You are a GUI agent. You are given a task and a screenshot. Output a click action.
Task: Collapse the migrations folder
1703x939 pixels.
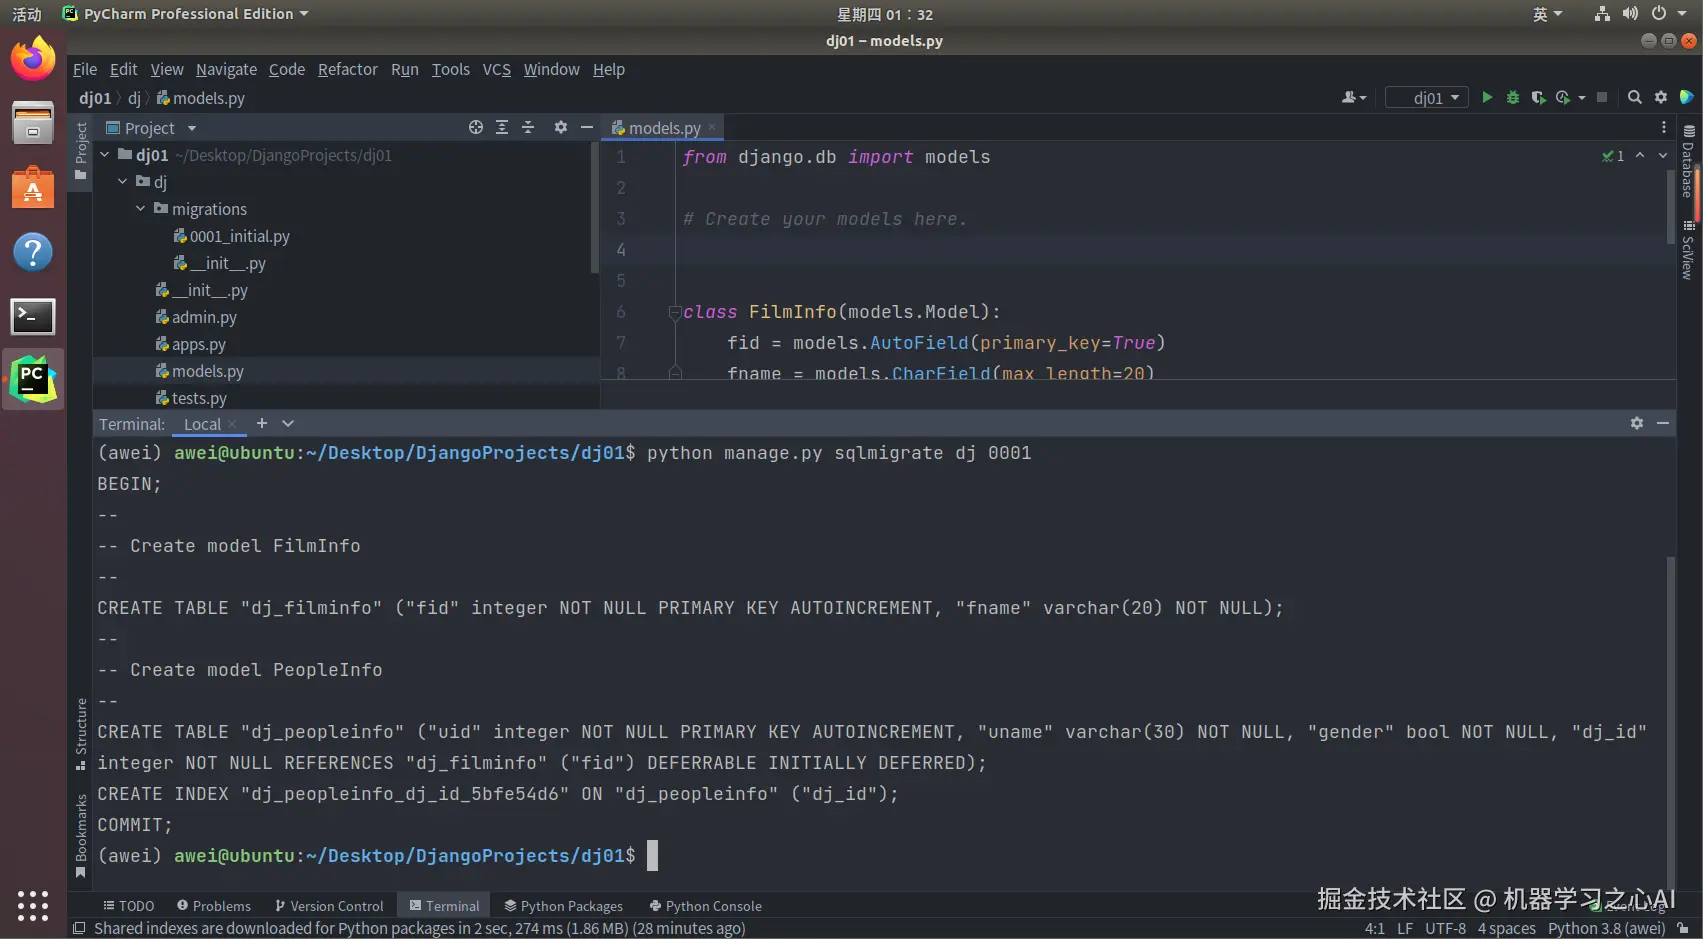click(141, 209)
